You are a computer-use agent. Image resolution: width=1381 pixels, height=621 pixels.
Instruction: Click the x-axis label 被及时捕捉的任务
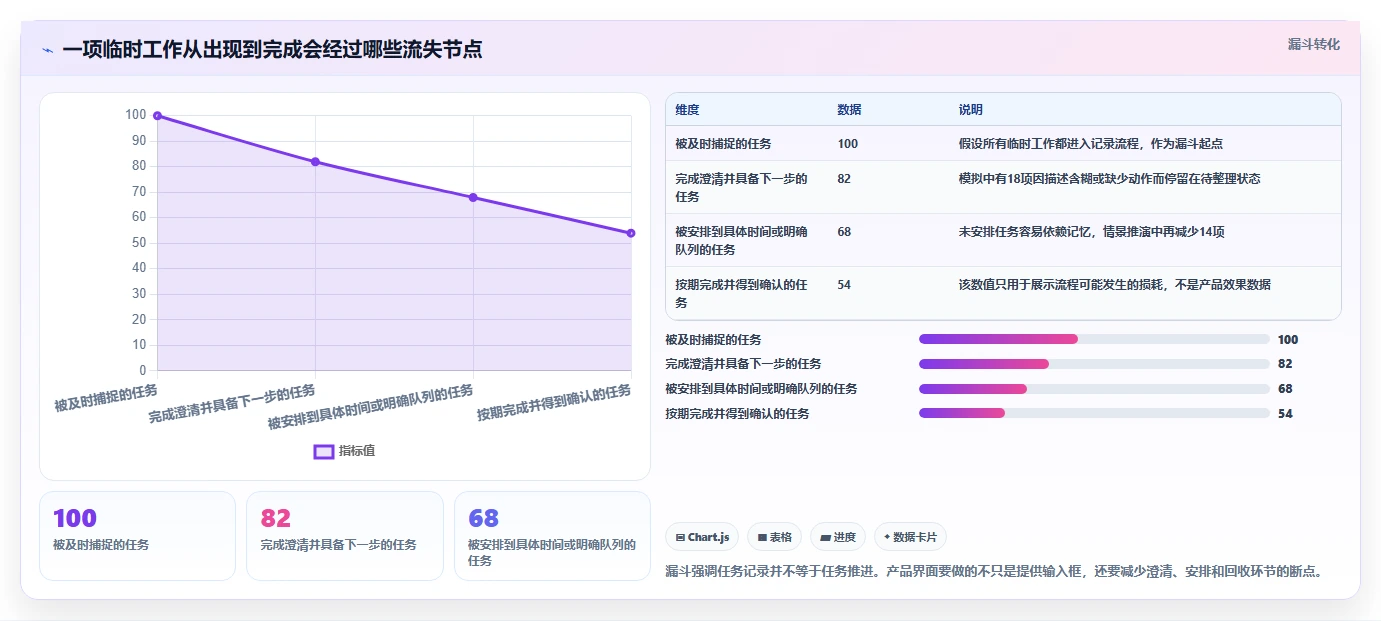[x=106, y=397]
